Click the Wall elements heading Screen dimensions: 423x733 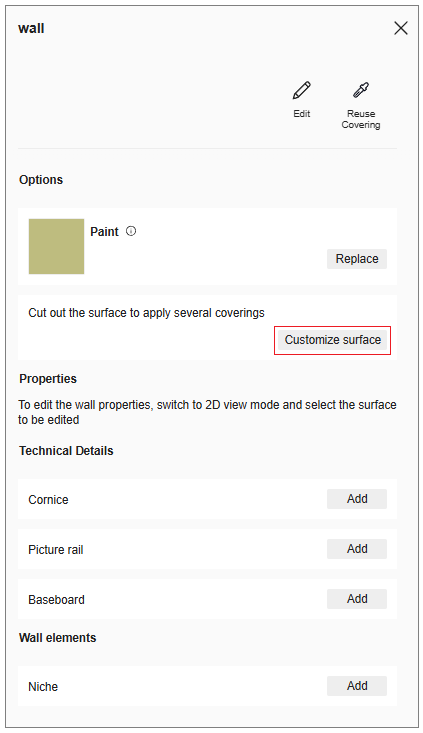[x=58, y=638]
